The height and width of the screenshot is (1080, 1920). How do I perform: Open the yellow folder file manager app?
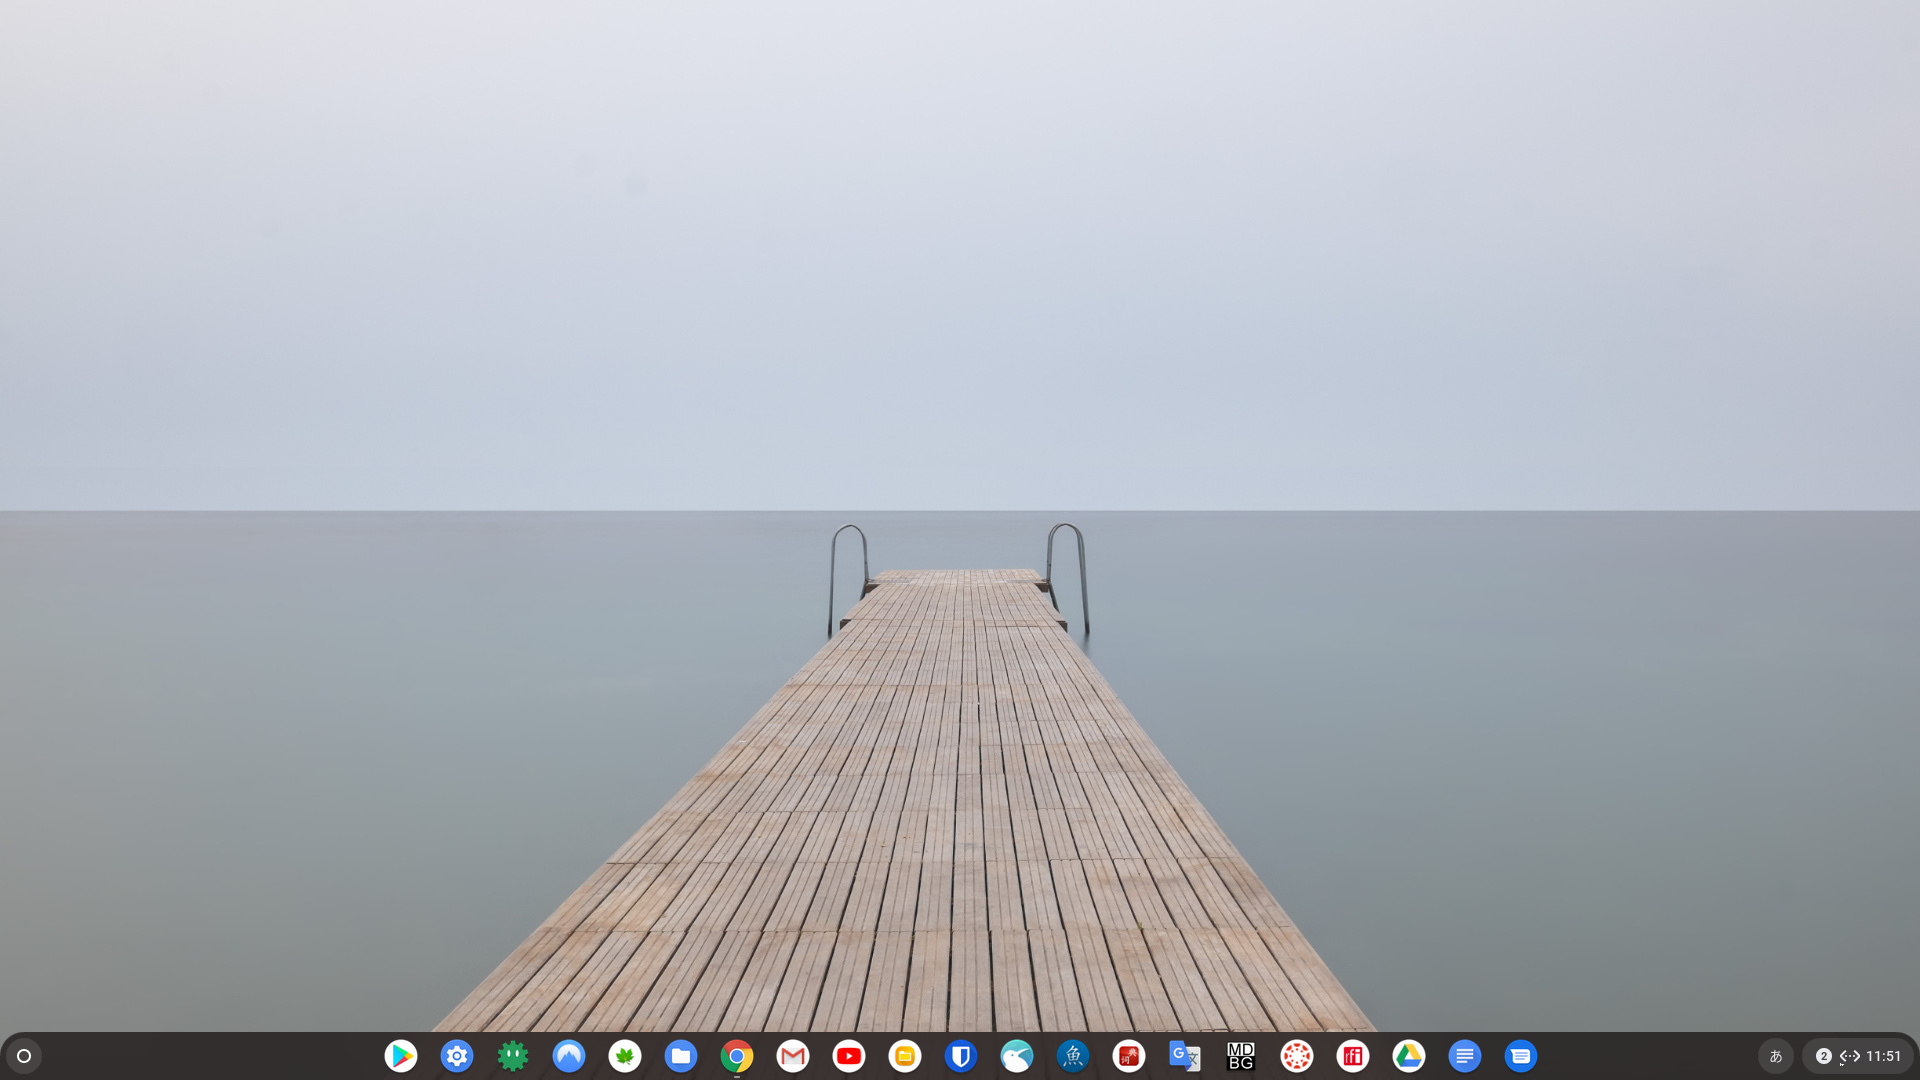click(x=905, y=1056)
